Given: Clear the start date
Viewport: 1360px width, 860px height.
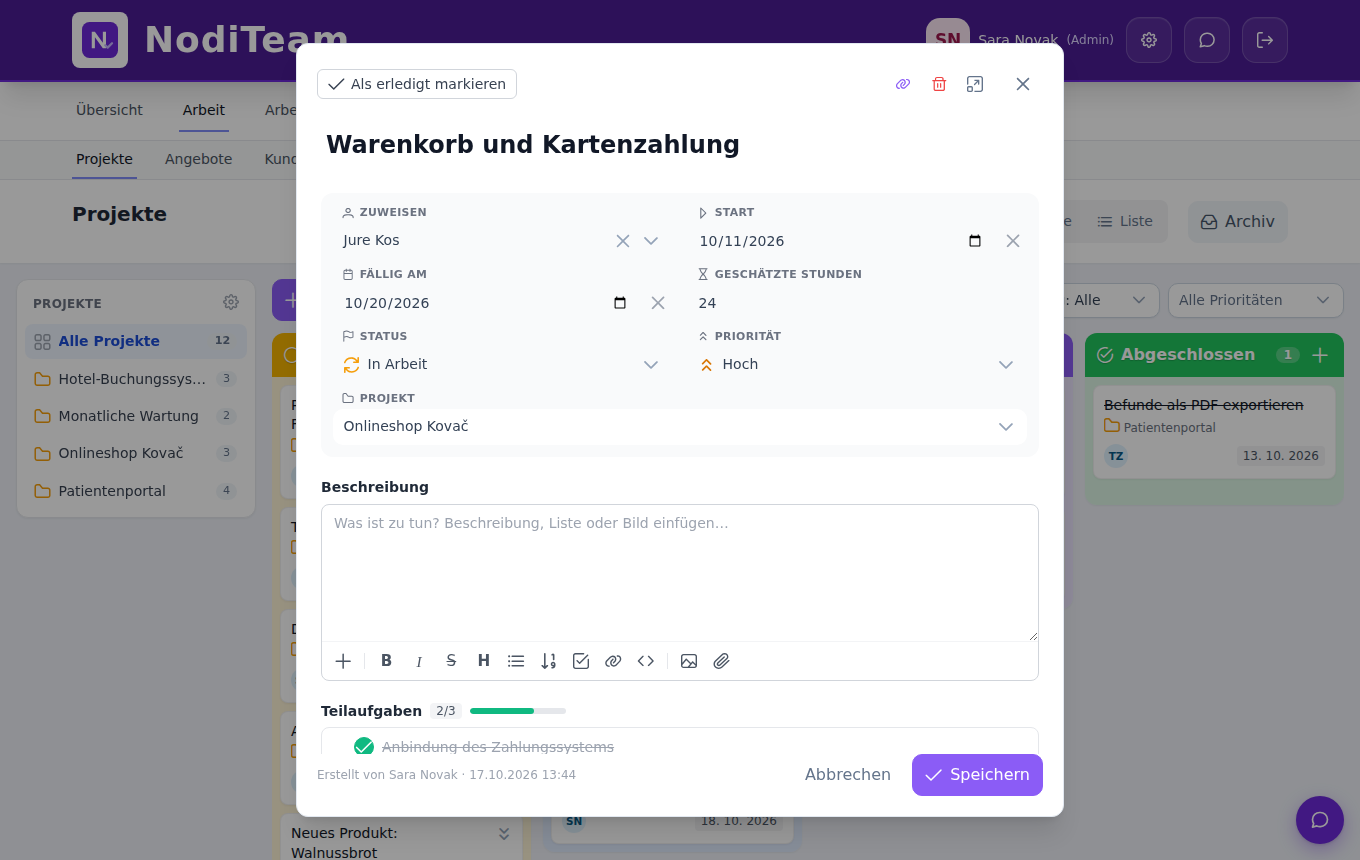Looking at the screenshot, I should 1013,241.
